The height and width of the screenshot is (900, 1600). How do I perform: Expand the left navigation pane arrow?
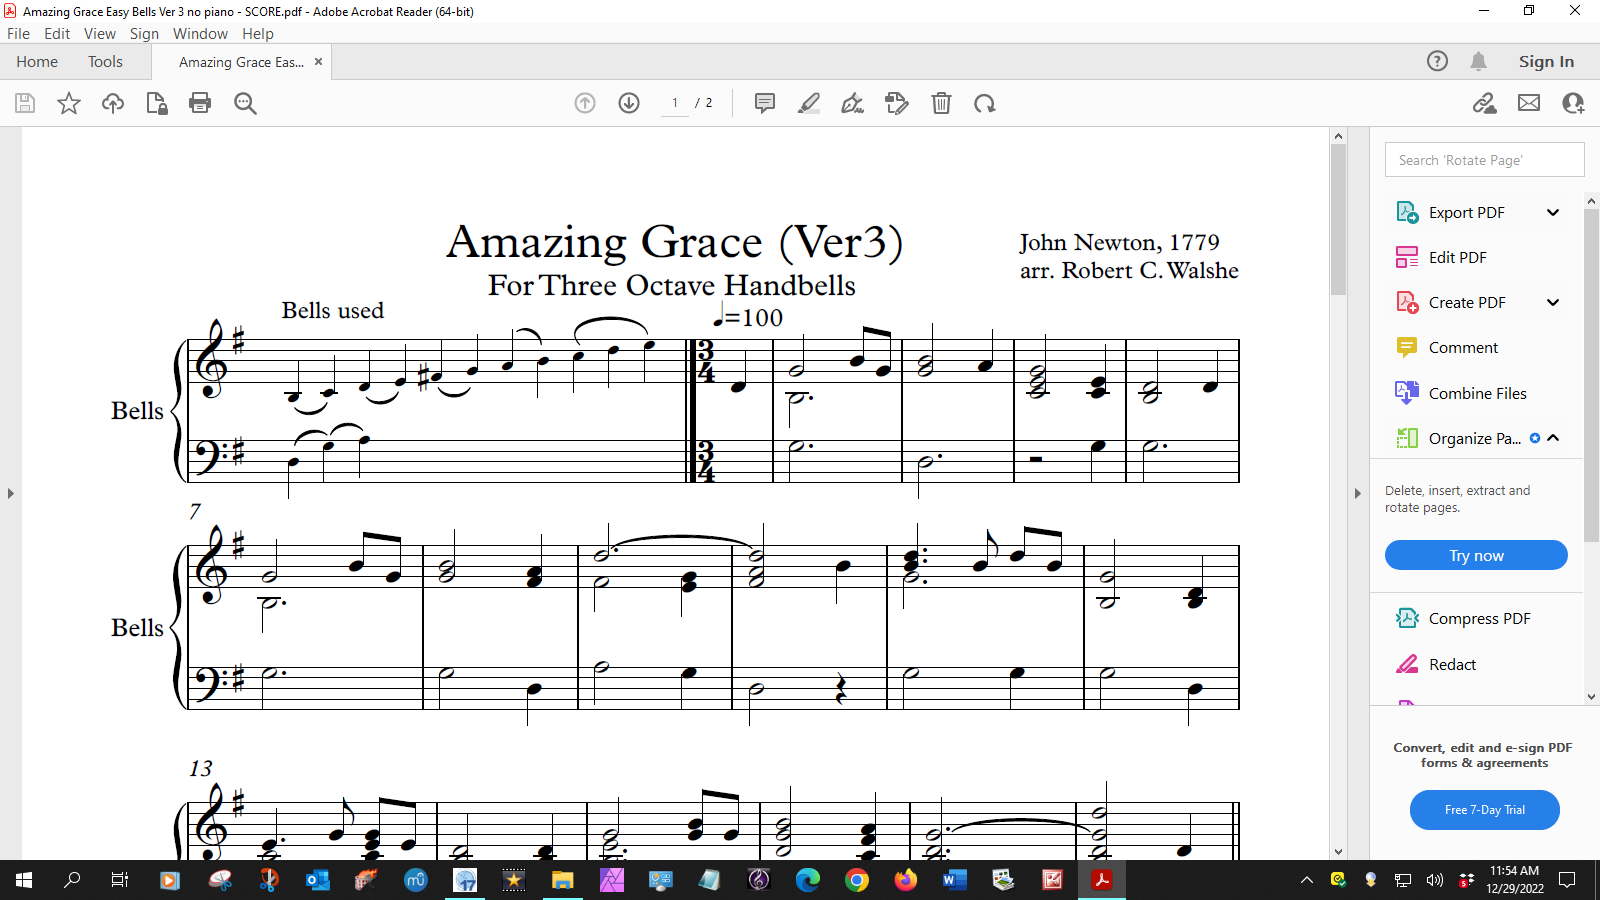point(11,493)
